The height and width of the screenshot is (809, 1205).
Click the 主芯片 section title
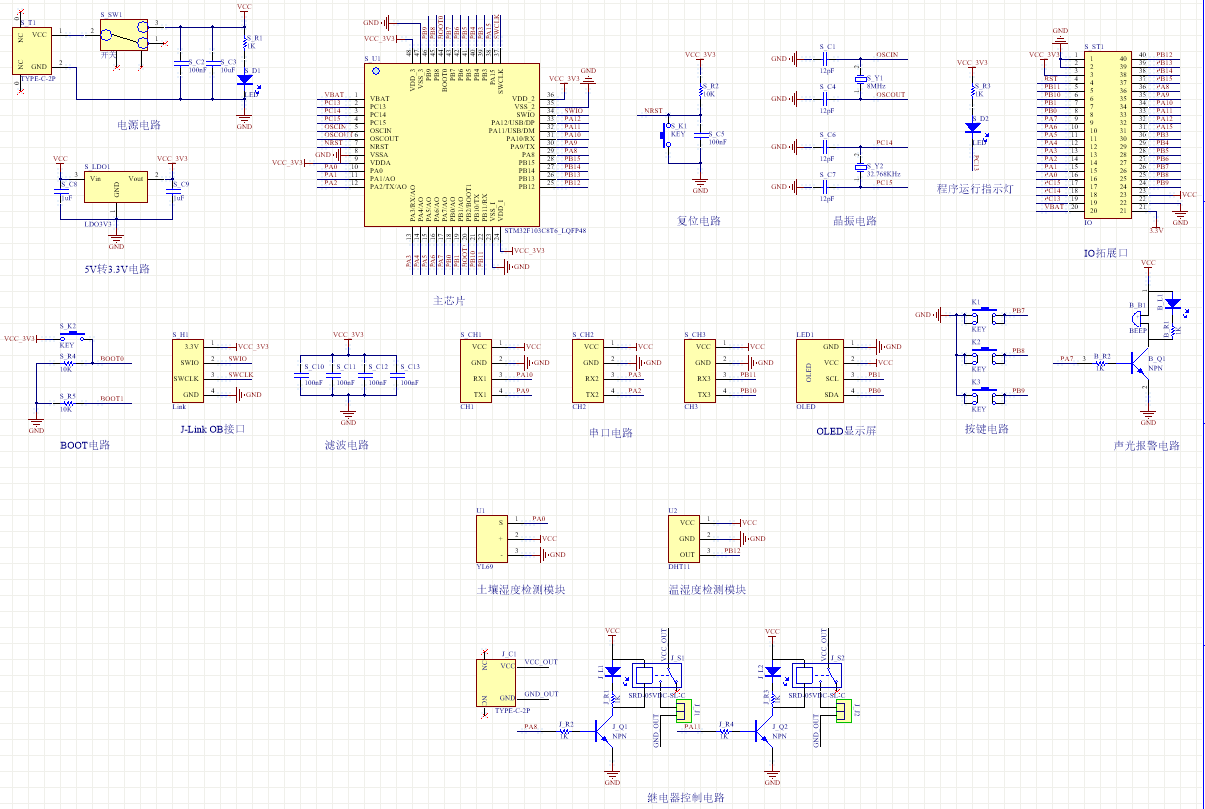(x=449, y=300)
